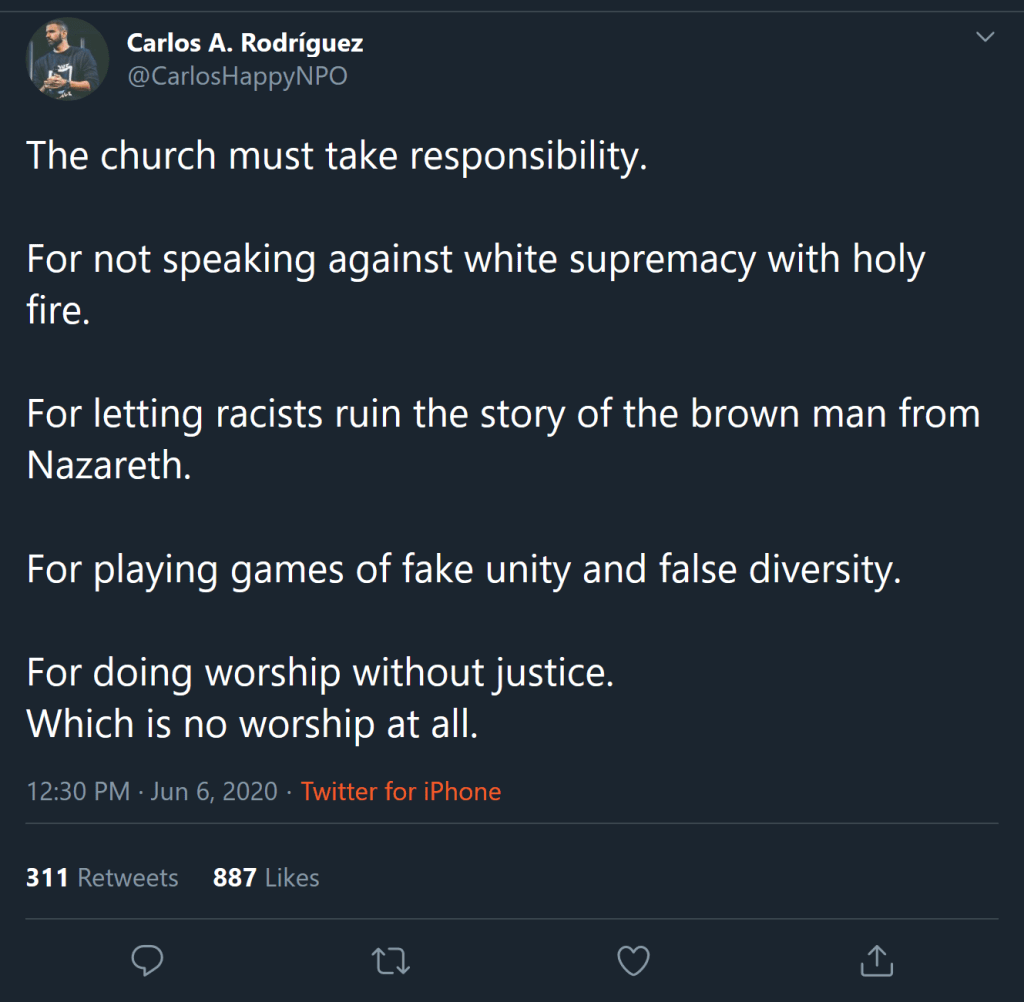Screen dimensions: 1024x1002
Task: Click the line about fake unity and false diversity
Action: pyautogui.click(x=464, y=569)
